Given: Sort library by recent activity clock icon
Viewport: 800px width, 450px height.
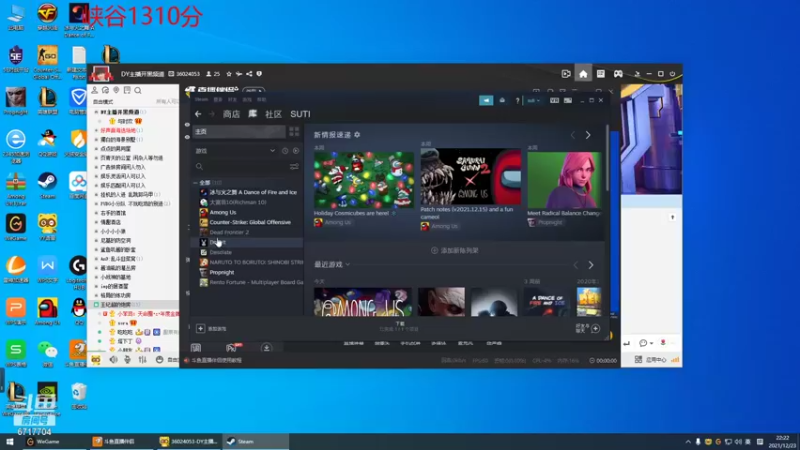Looking at the screenshot, I should pyautogui.click(x=285, y=151).
